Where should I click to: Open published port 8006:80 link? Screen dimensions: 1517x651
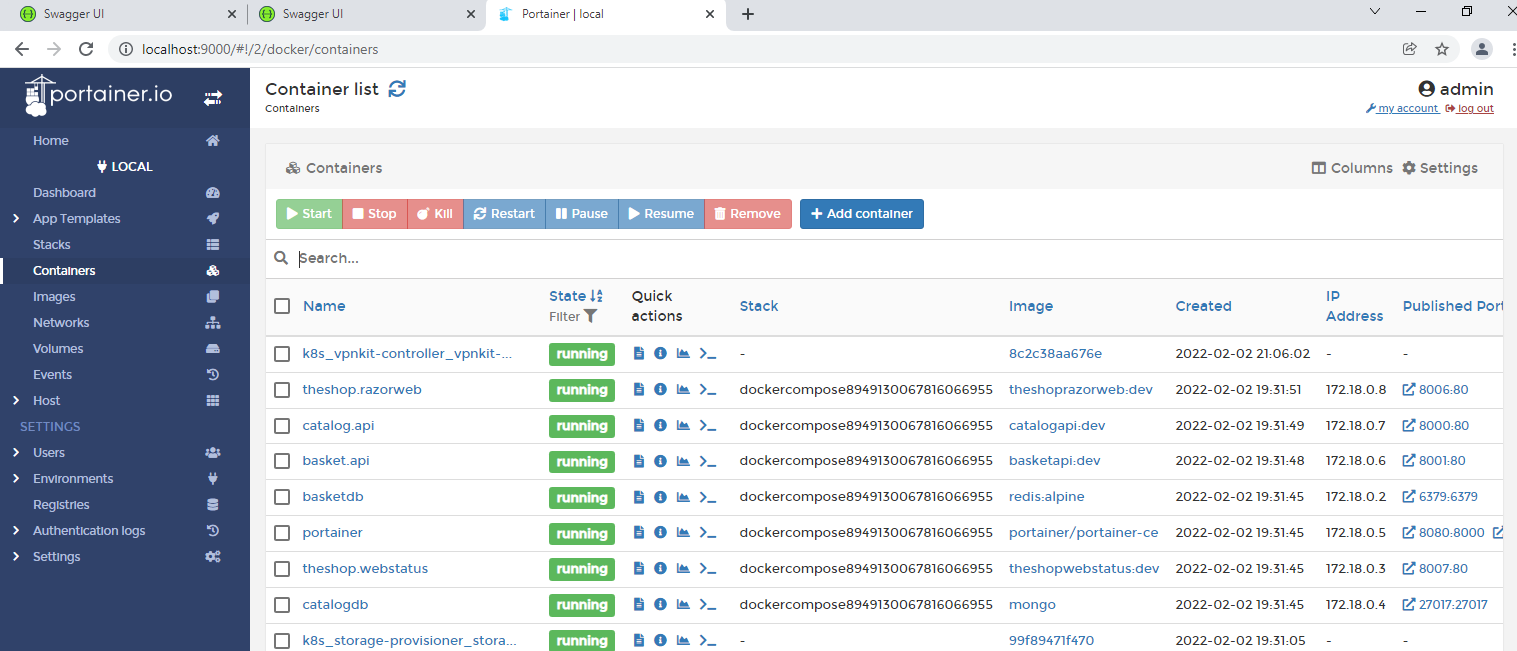click(1436, 389)
